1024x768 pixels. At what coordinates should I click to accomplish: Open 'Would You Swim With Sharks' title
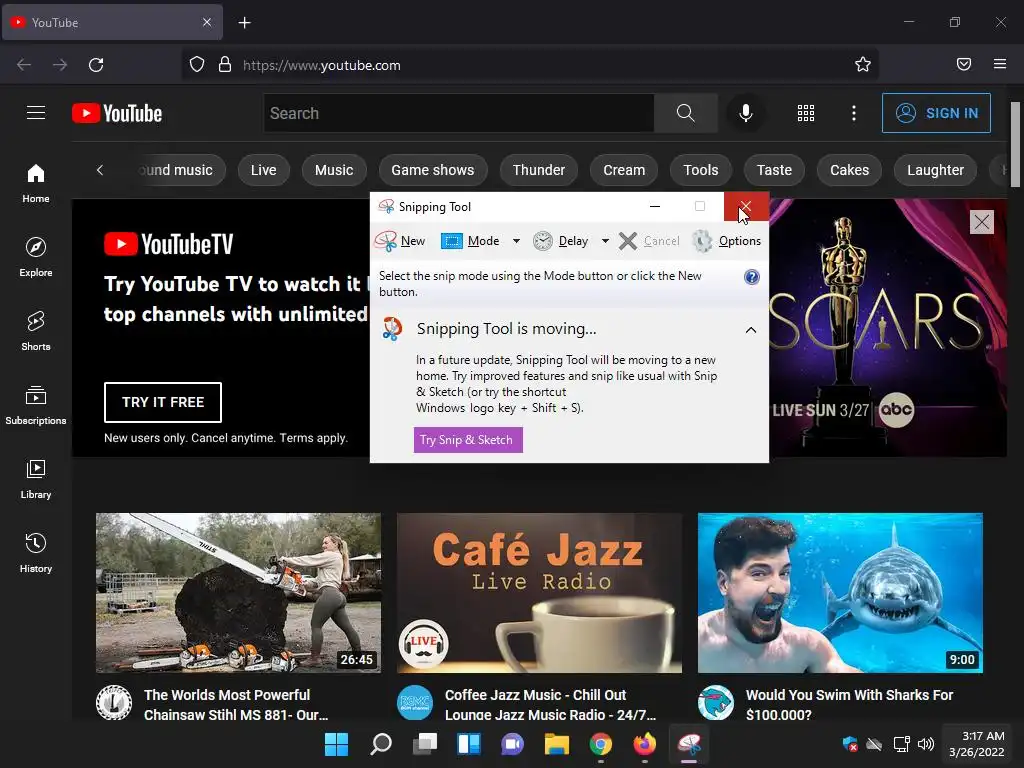click(849, 705)
